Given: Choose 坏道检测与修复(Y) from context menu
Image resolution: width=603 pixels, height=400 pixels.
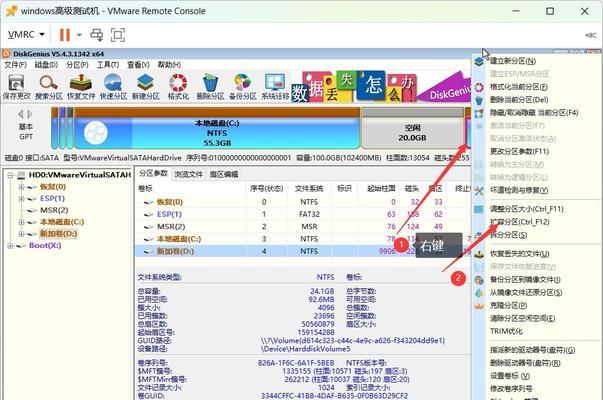Looking at the screenshot, I should (519, 190).
